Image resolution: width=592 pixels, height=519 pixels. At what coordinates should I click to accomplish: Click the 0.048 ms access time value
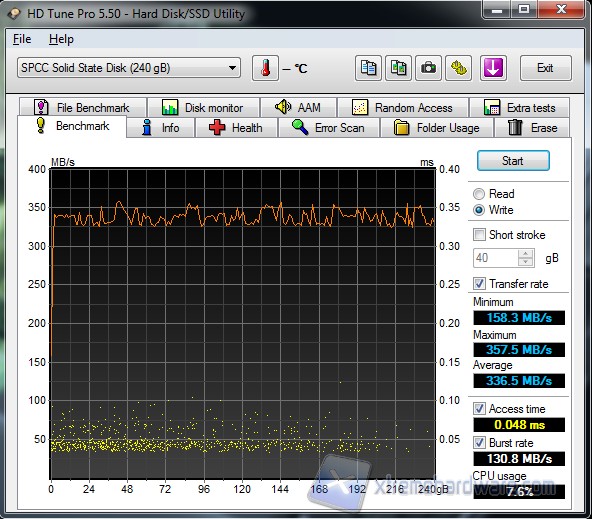point(519,425)
